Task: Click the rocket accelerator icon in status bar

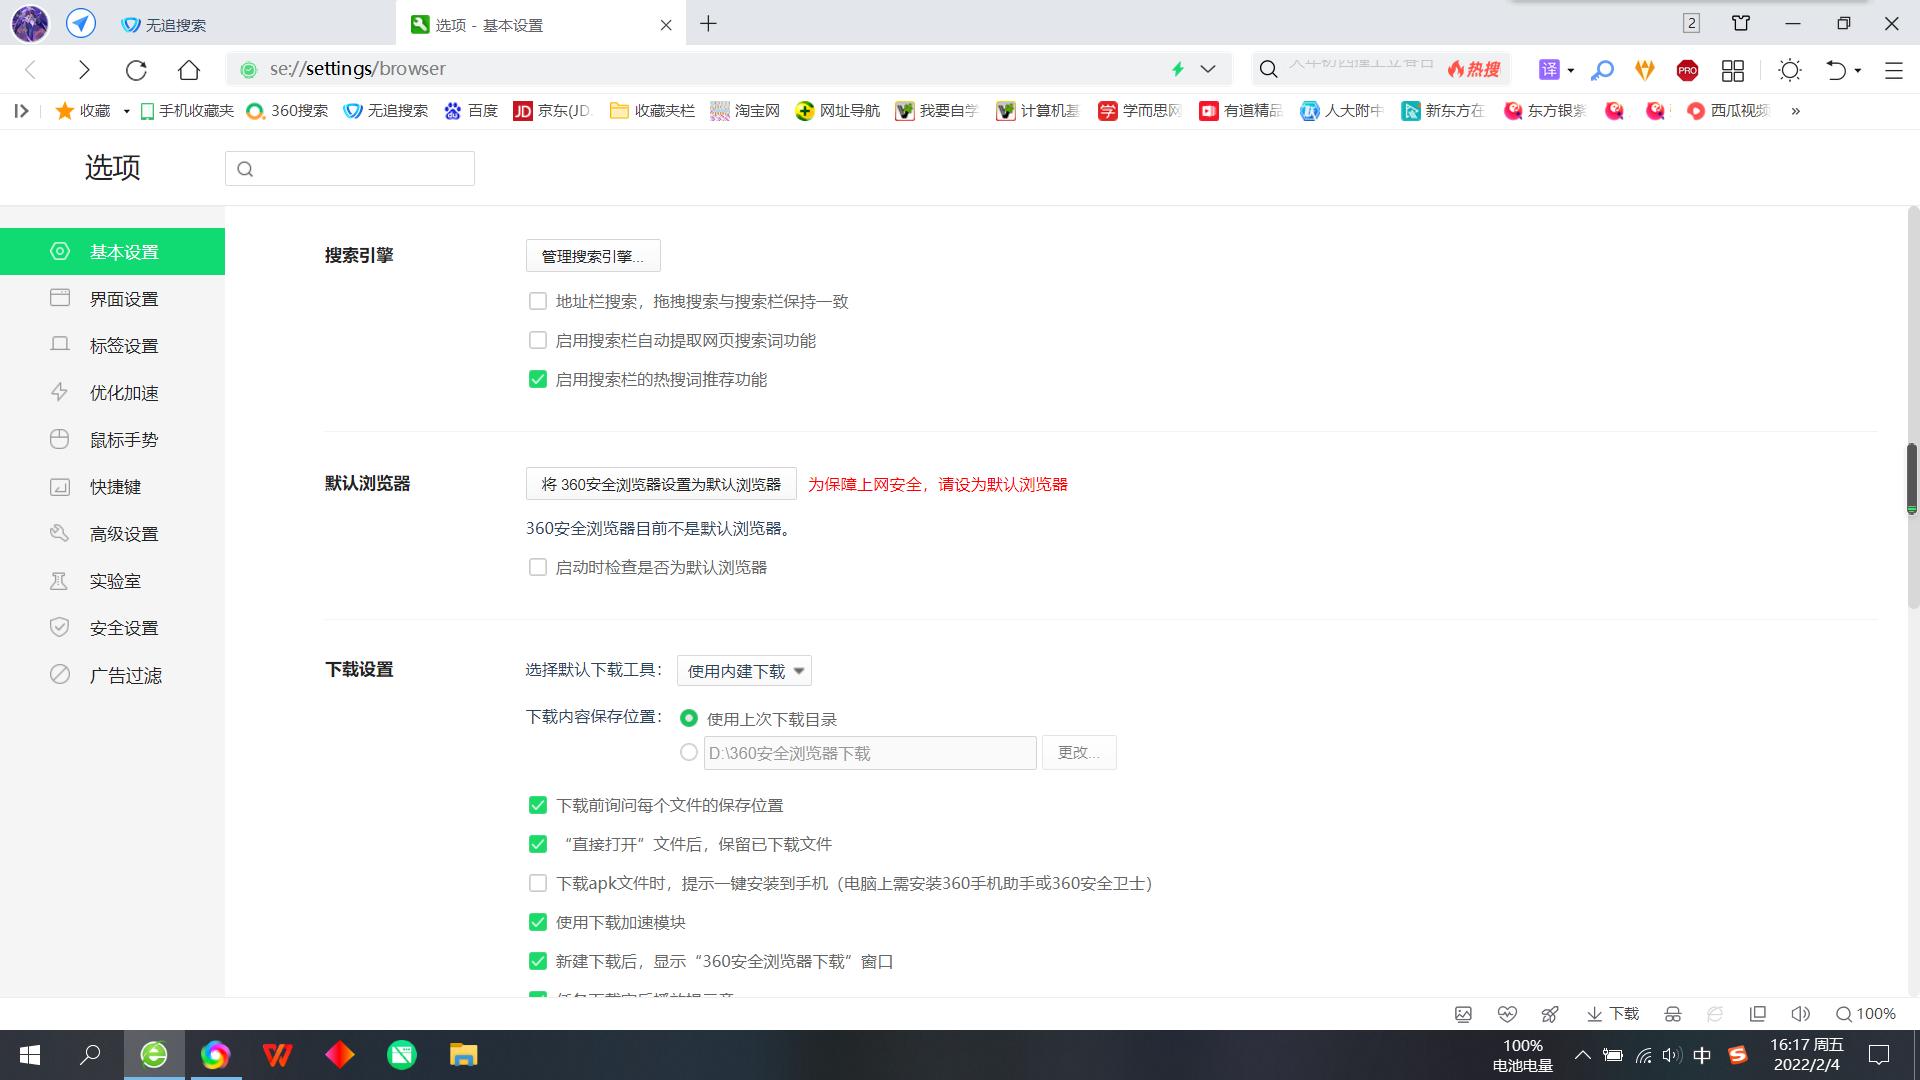Action: pos(1550,1014)
